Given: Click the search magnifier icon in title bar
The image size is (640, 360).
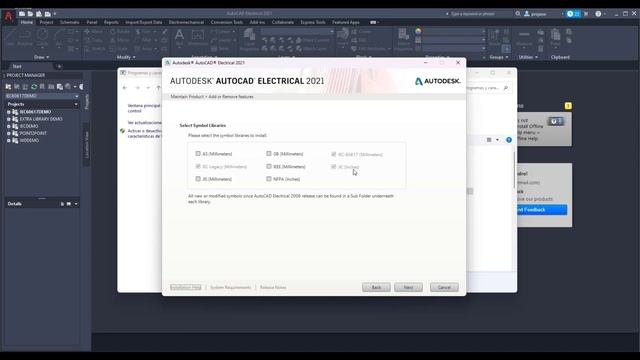Looking at the screenshot, I should coord(518,14).
